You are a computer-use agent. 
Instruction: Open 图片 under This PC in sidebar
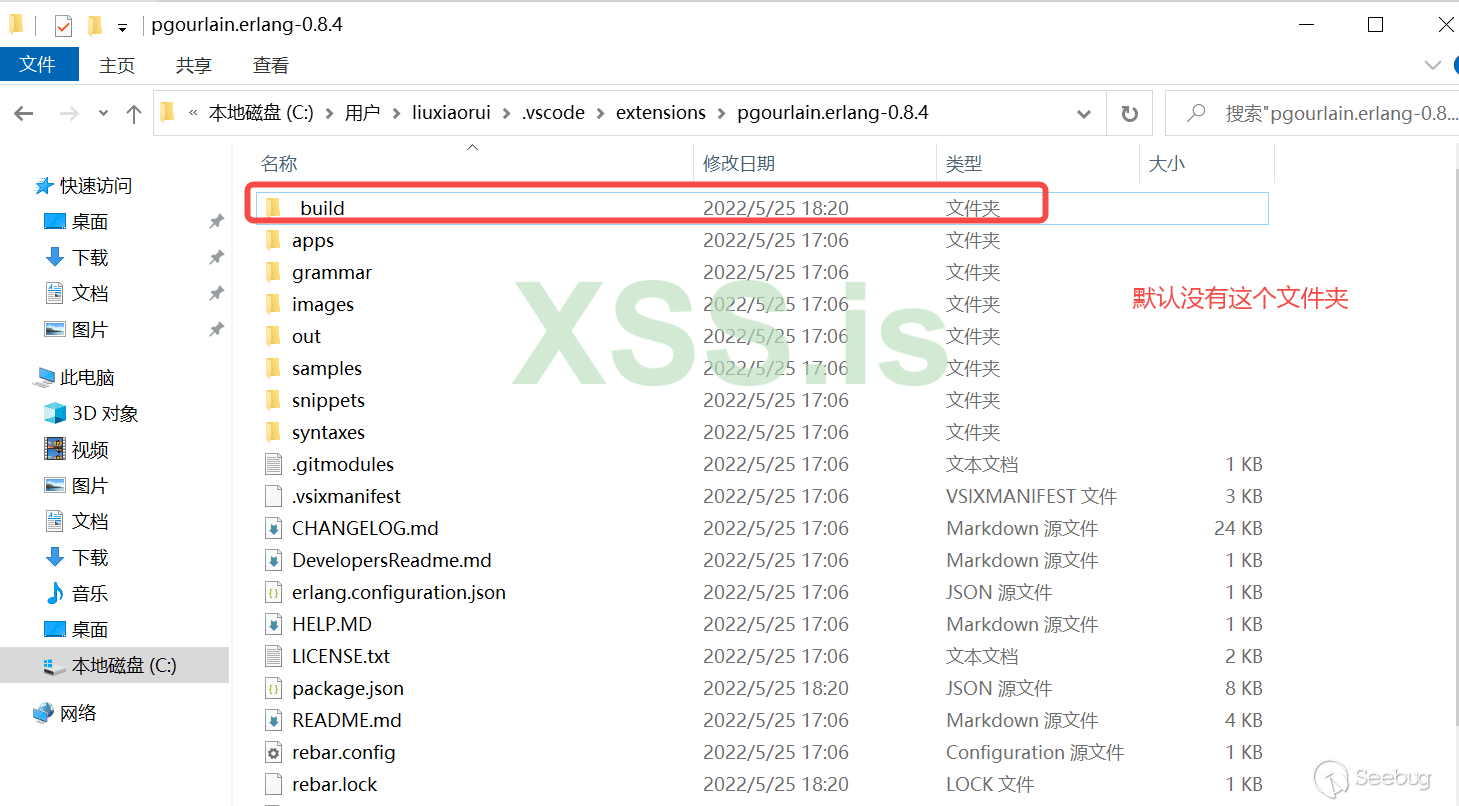click(x=90, y=486)
